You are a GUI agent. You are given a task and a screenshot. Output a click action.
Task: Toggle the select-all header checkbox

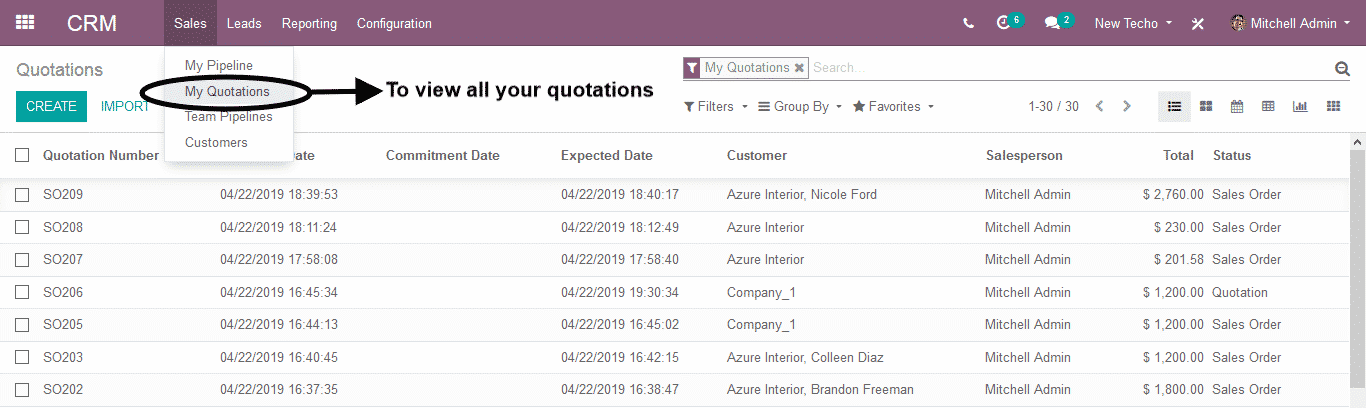tap(22, 155)
